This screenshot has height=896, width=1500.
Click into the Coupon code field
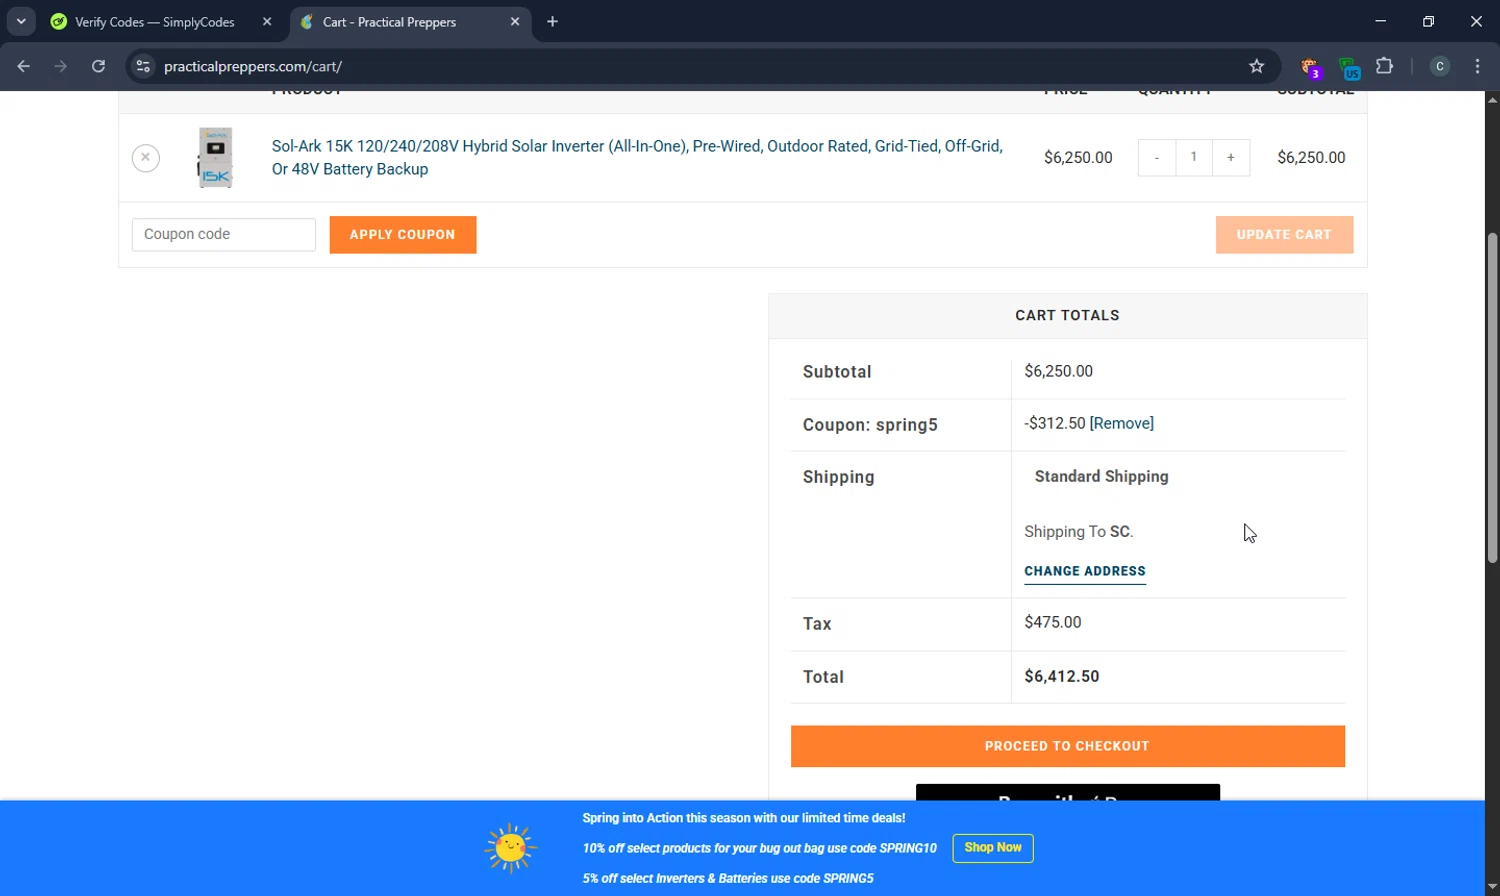click(x=224, y=235)
